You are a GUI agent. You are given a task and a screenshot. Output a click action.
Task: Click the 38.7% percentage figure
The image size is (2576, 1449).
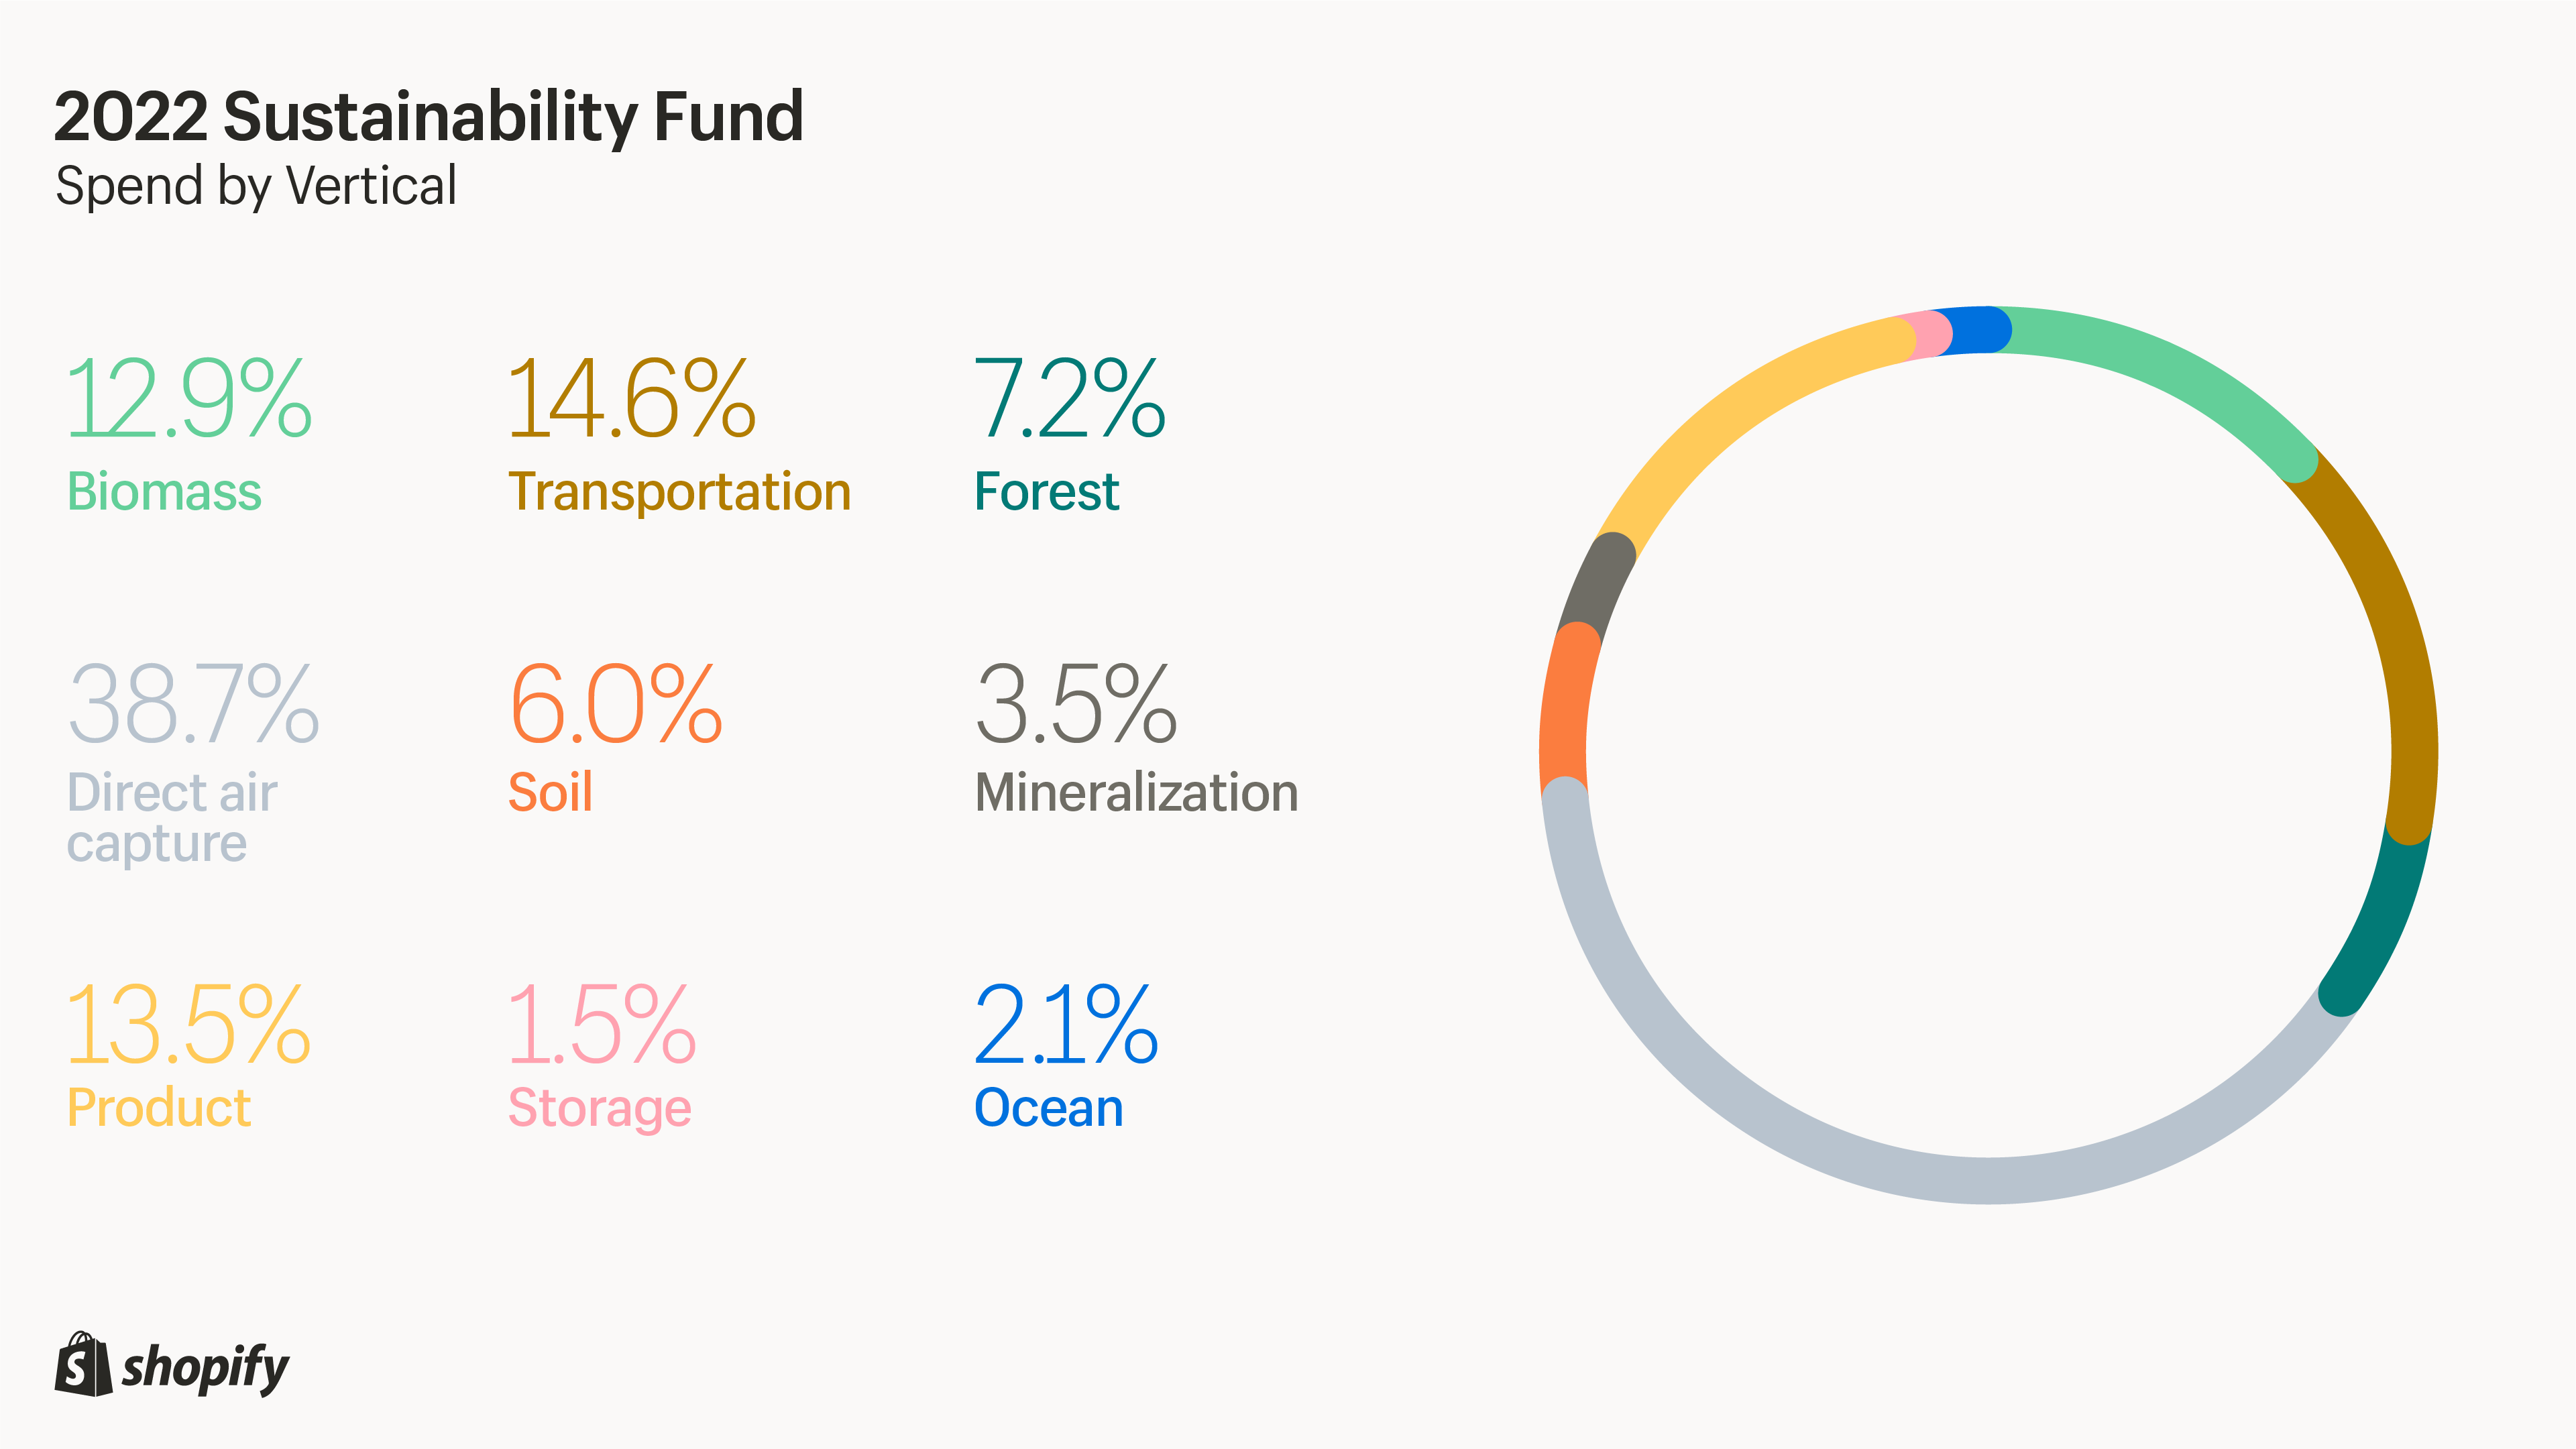(193, 705)
